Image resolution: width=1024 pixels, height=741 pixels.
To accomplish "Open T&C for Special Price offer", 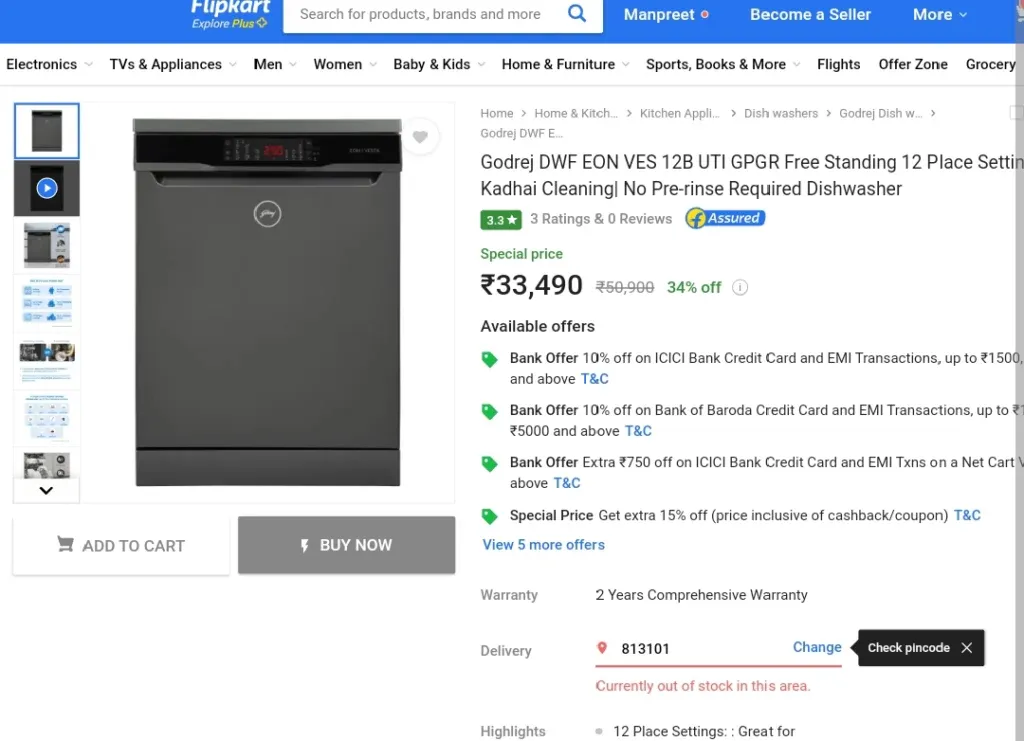I will pos(967,515).
